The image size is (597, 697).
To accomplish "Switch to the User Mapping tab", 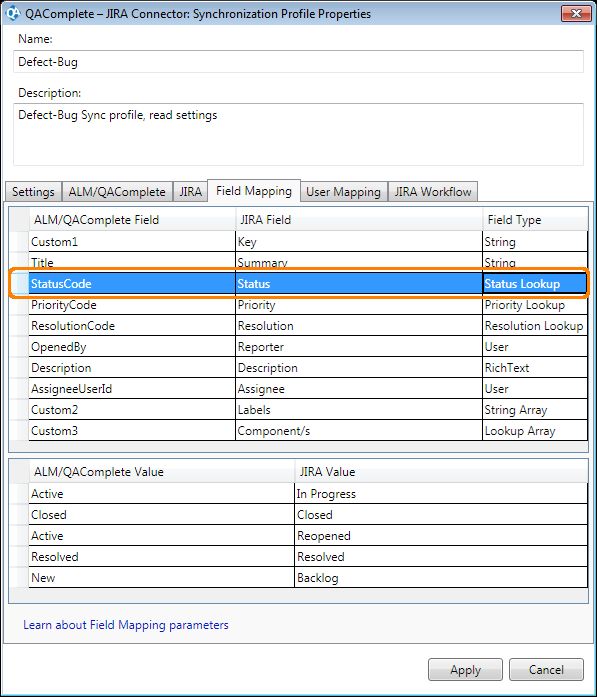I will click(344, 192).
